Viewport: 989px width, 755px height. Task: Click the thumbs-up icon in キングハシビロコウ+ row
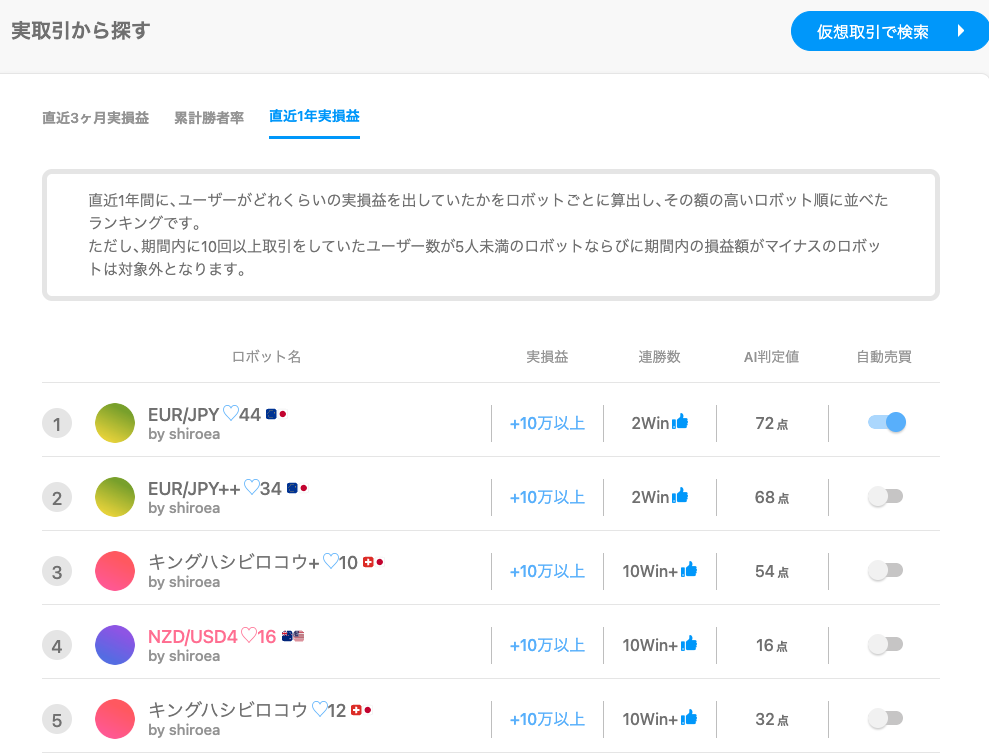pyautogui.click(x=689, y=570)
